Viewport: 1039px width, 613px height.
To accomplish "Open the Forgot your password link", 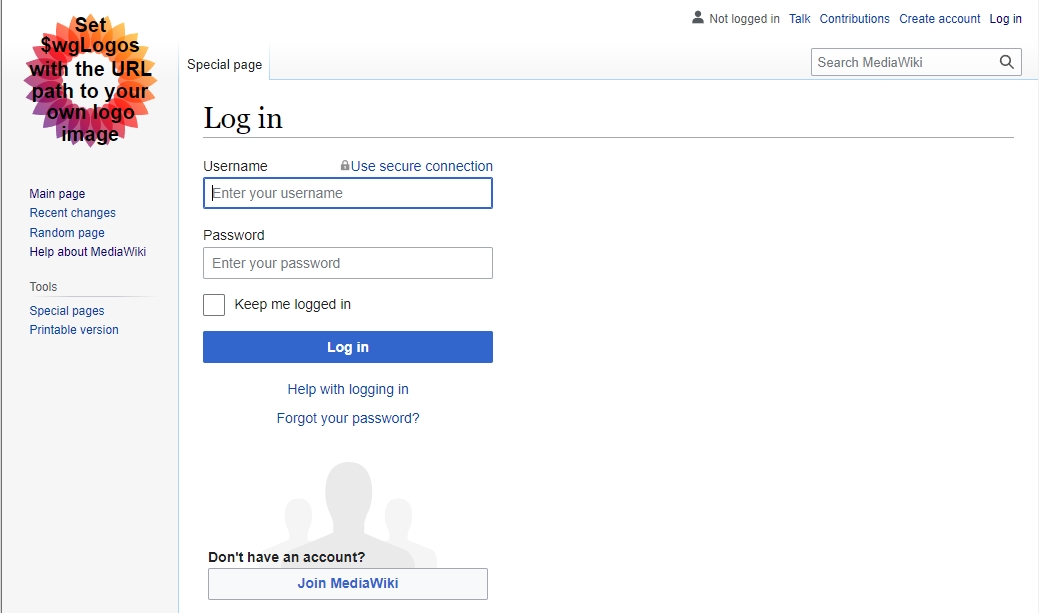I will (x=348, y=418).
